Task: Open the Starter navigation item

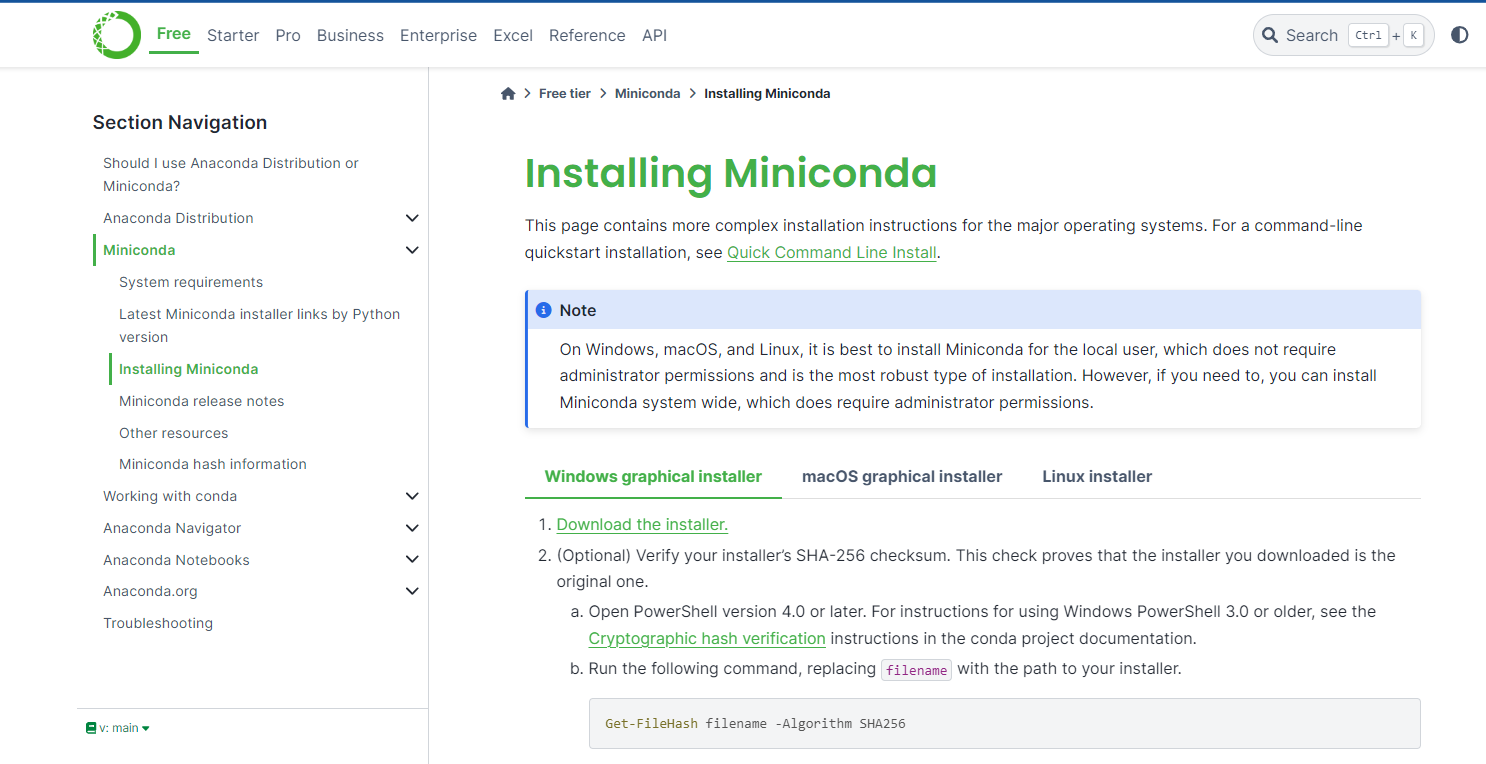Action: pyautogui.click(x=233, y=35)
